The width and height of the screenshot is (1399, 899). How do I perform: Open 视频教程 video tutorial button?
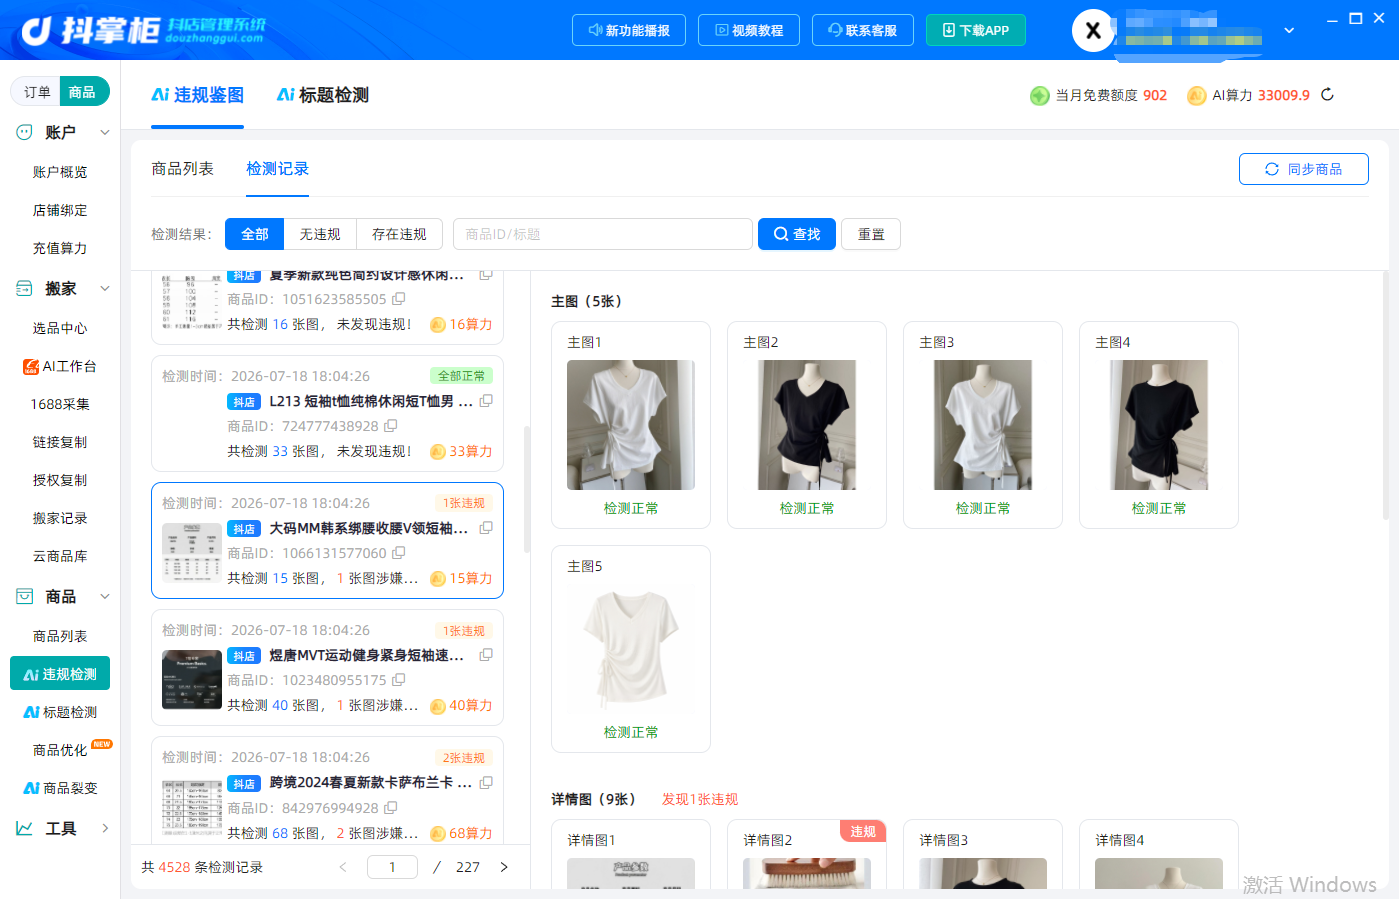749,30
